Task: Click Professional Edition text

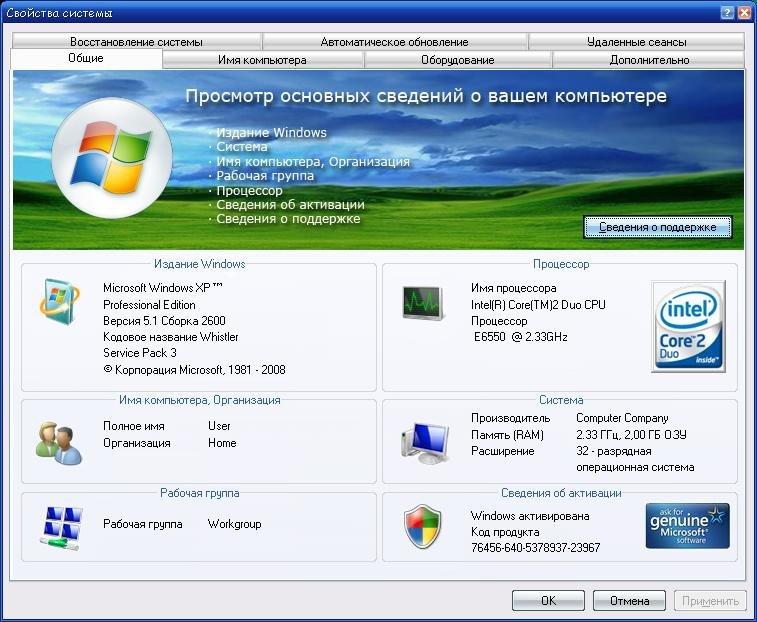Action: pyautogui.click(x=149, y=305)
